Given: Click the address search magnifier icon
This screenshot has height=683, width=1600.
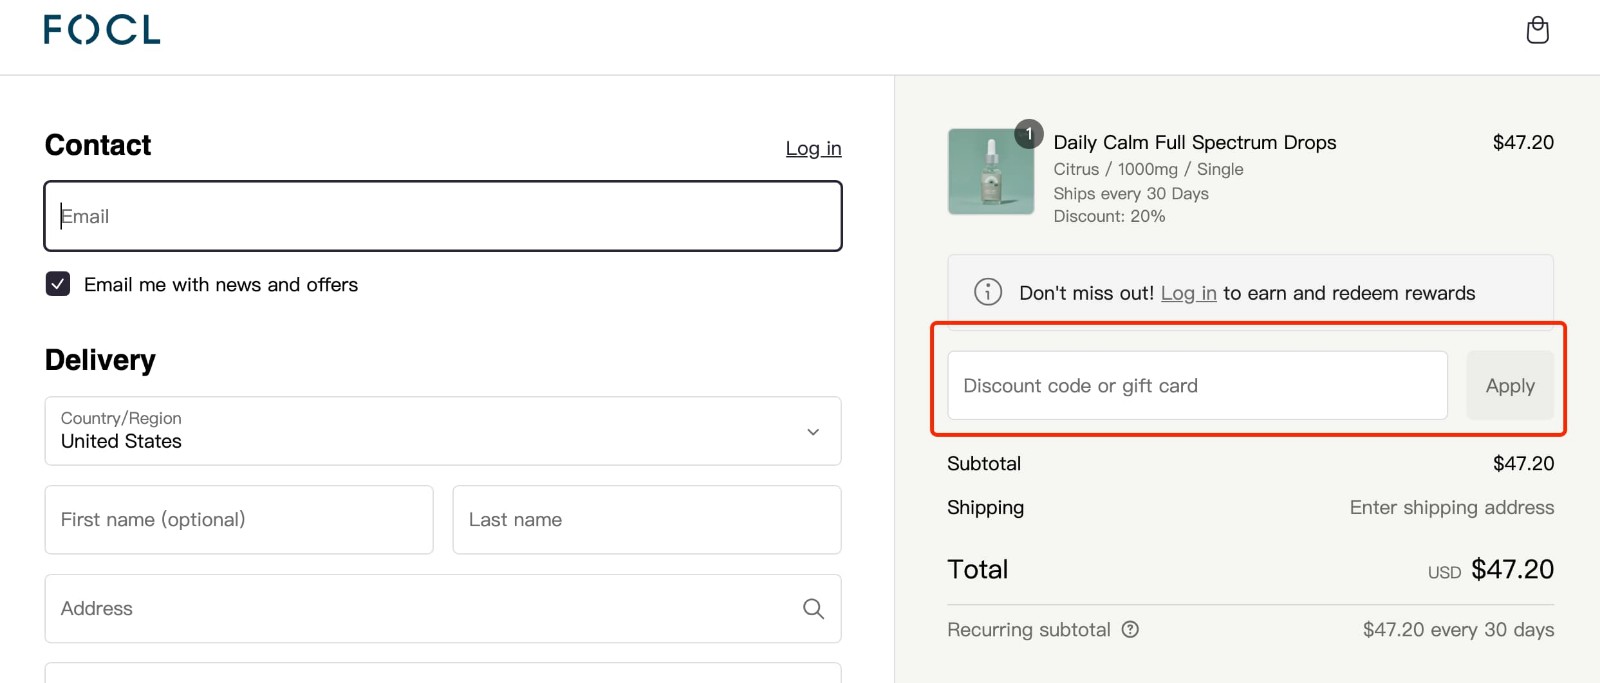Looking at the screenshot, I should 812,608.
